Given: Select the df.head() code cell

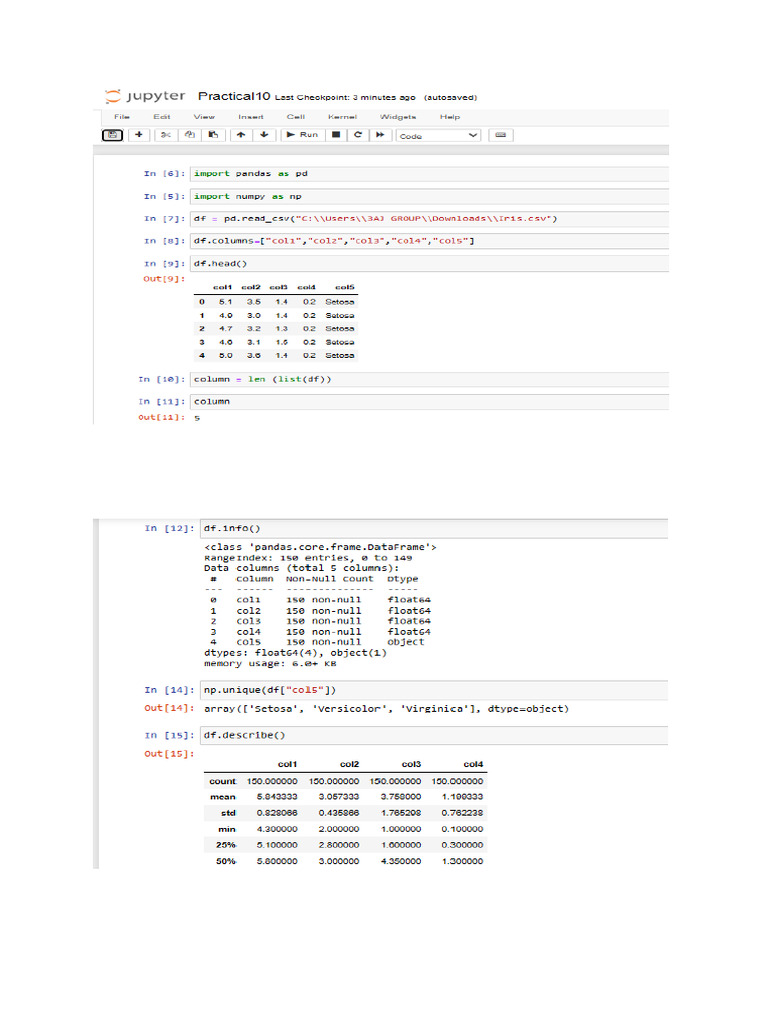Looking at the screenshot, I should pyautogui.click(x=430, y=264).
